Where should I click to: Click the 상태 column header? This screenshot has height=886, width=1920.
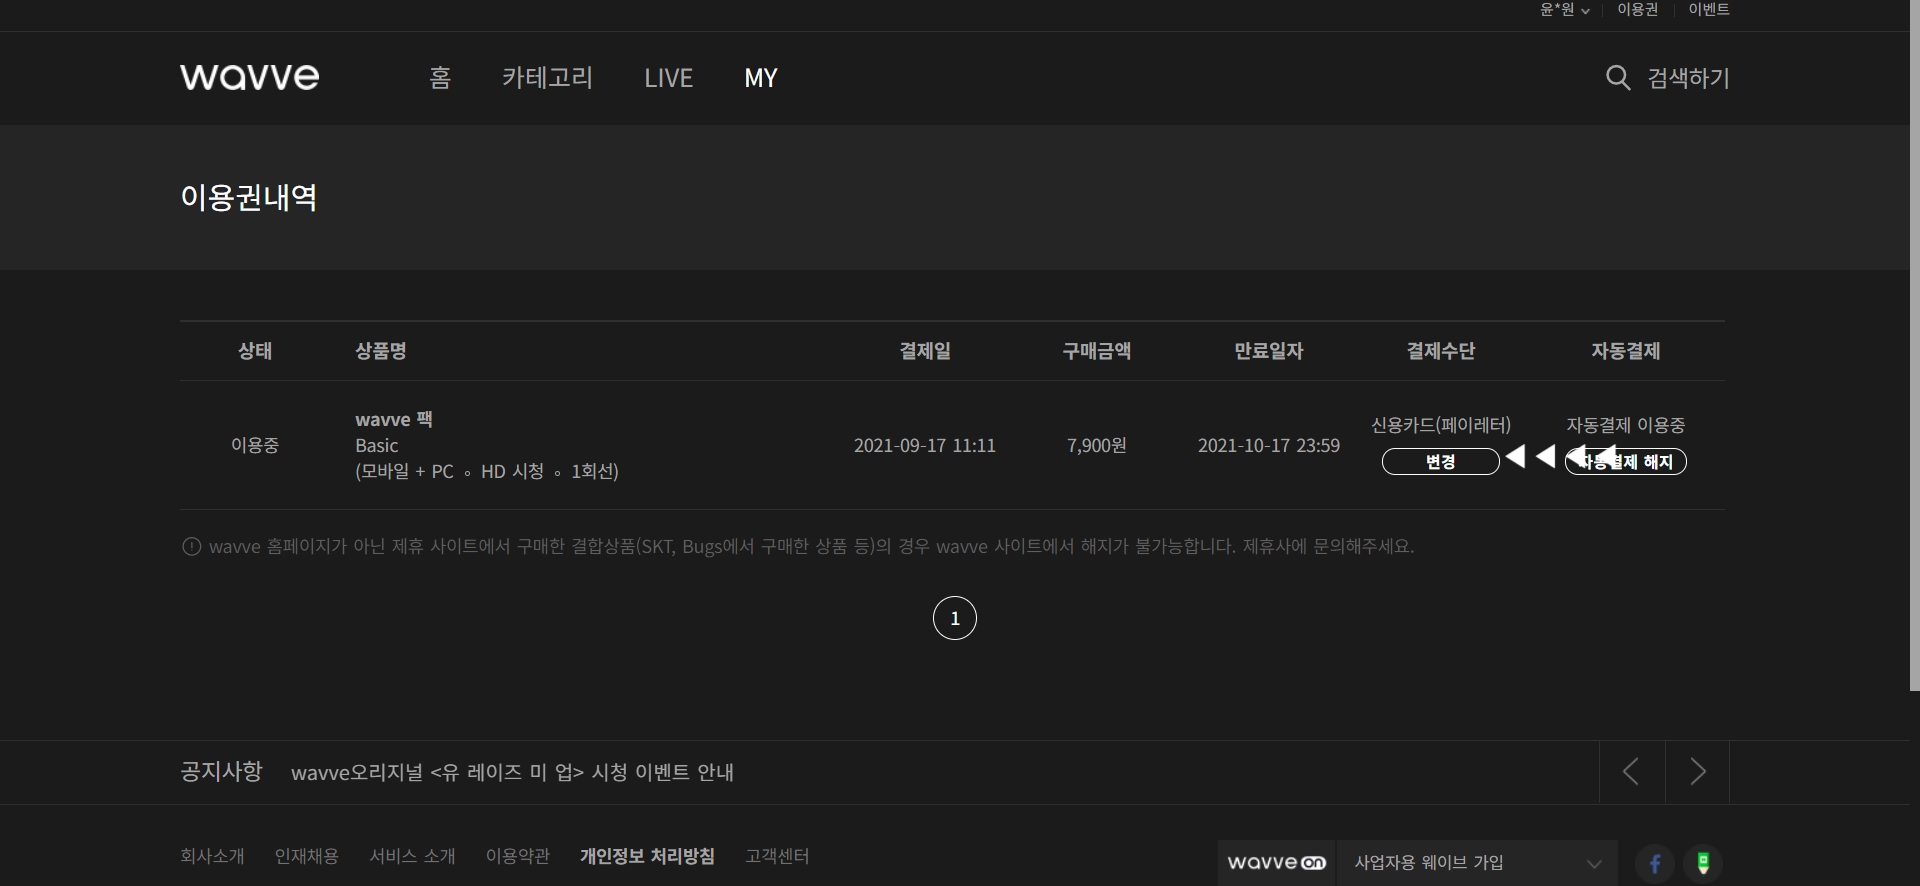(x=255, y=351)
